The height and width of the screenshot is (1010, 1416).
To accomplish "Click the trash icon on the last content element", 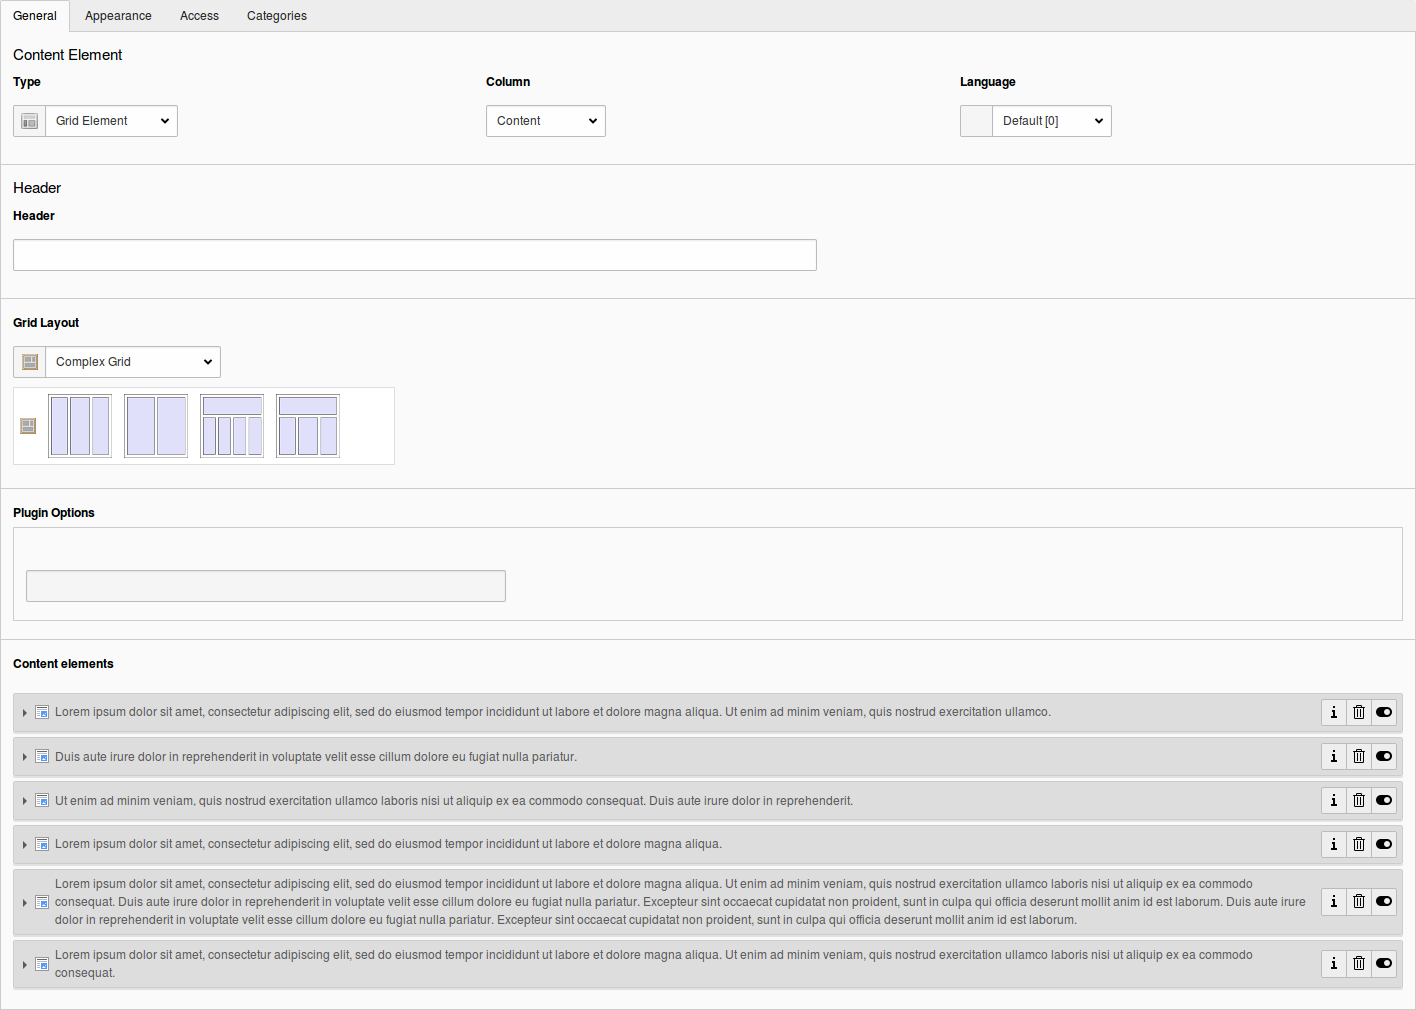I will [1358, 963].
